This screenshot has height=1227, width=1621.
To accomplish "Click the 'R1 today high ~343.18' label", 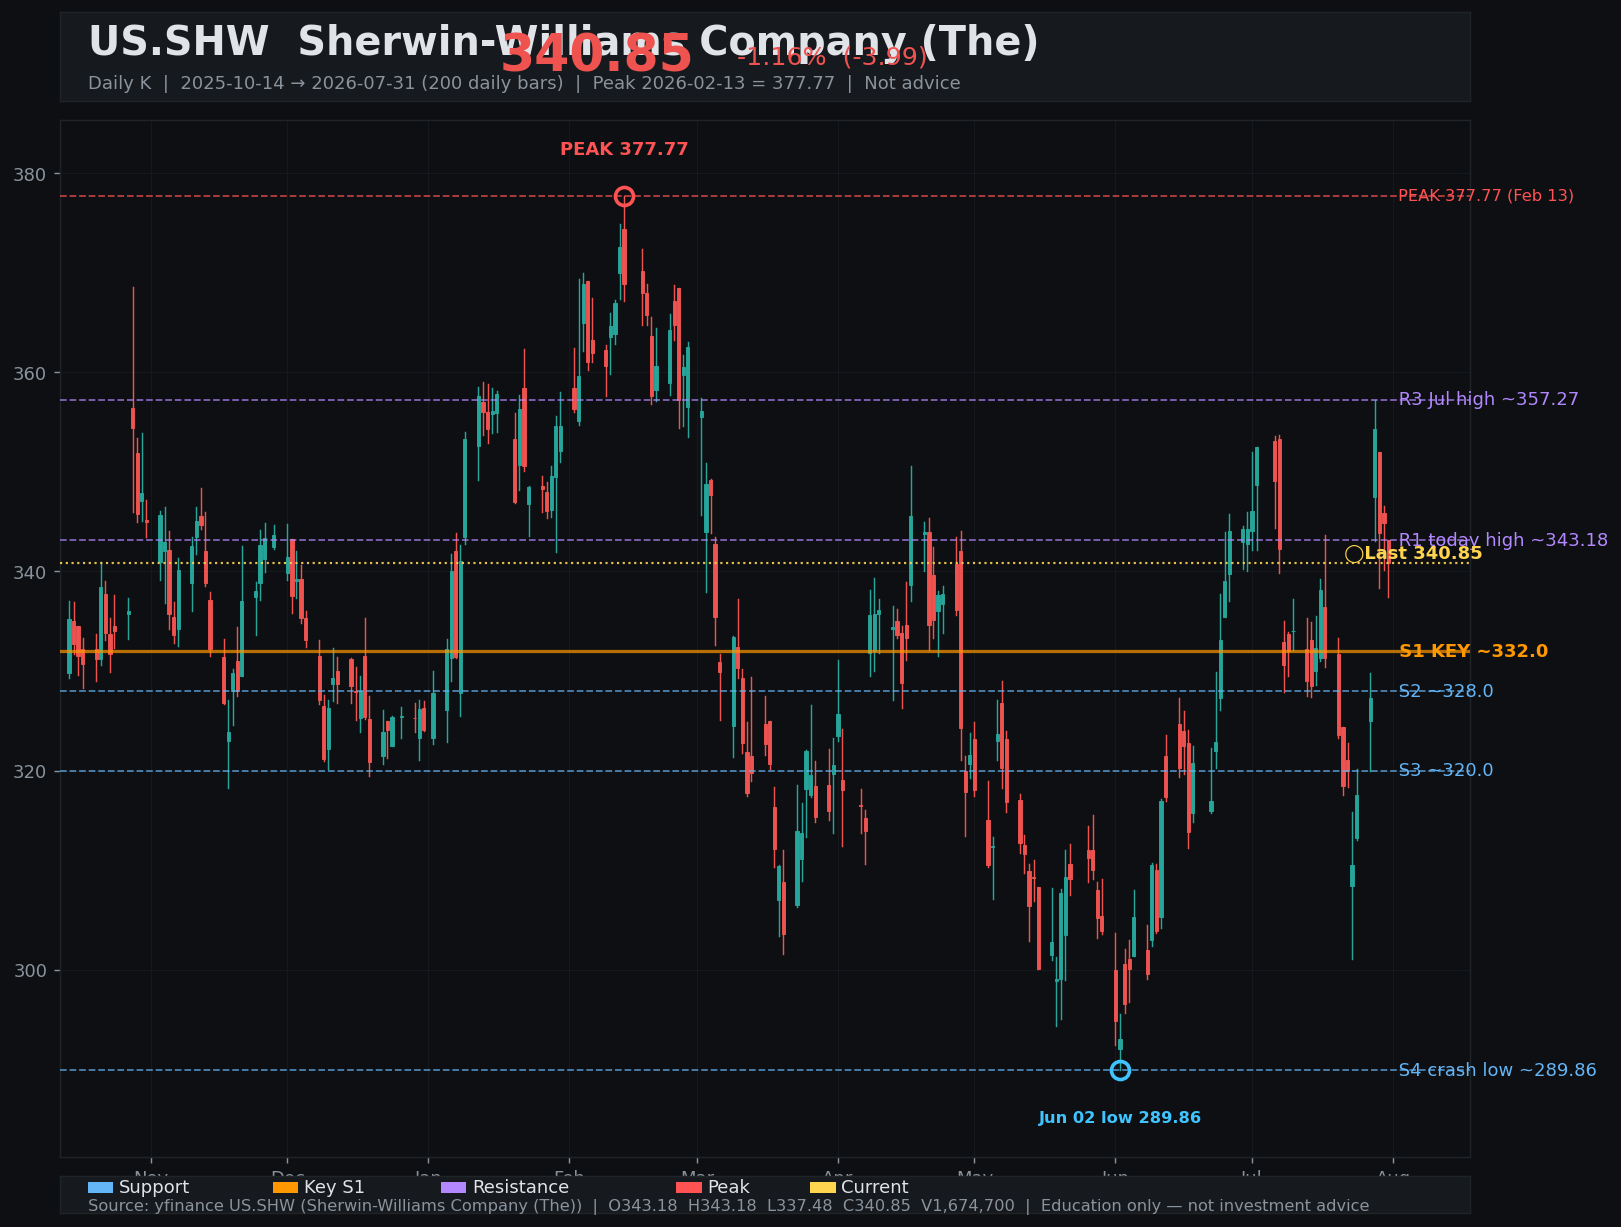I will click(1504, 540).
